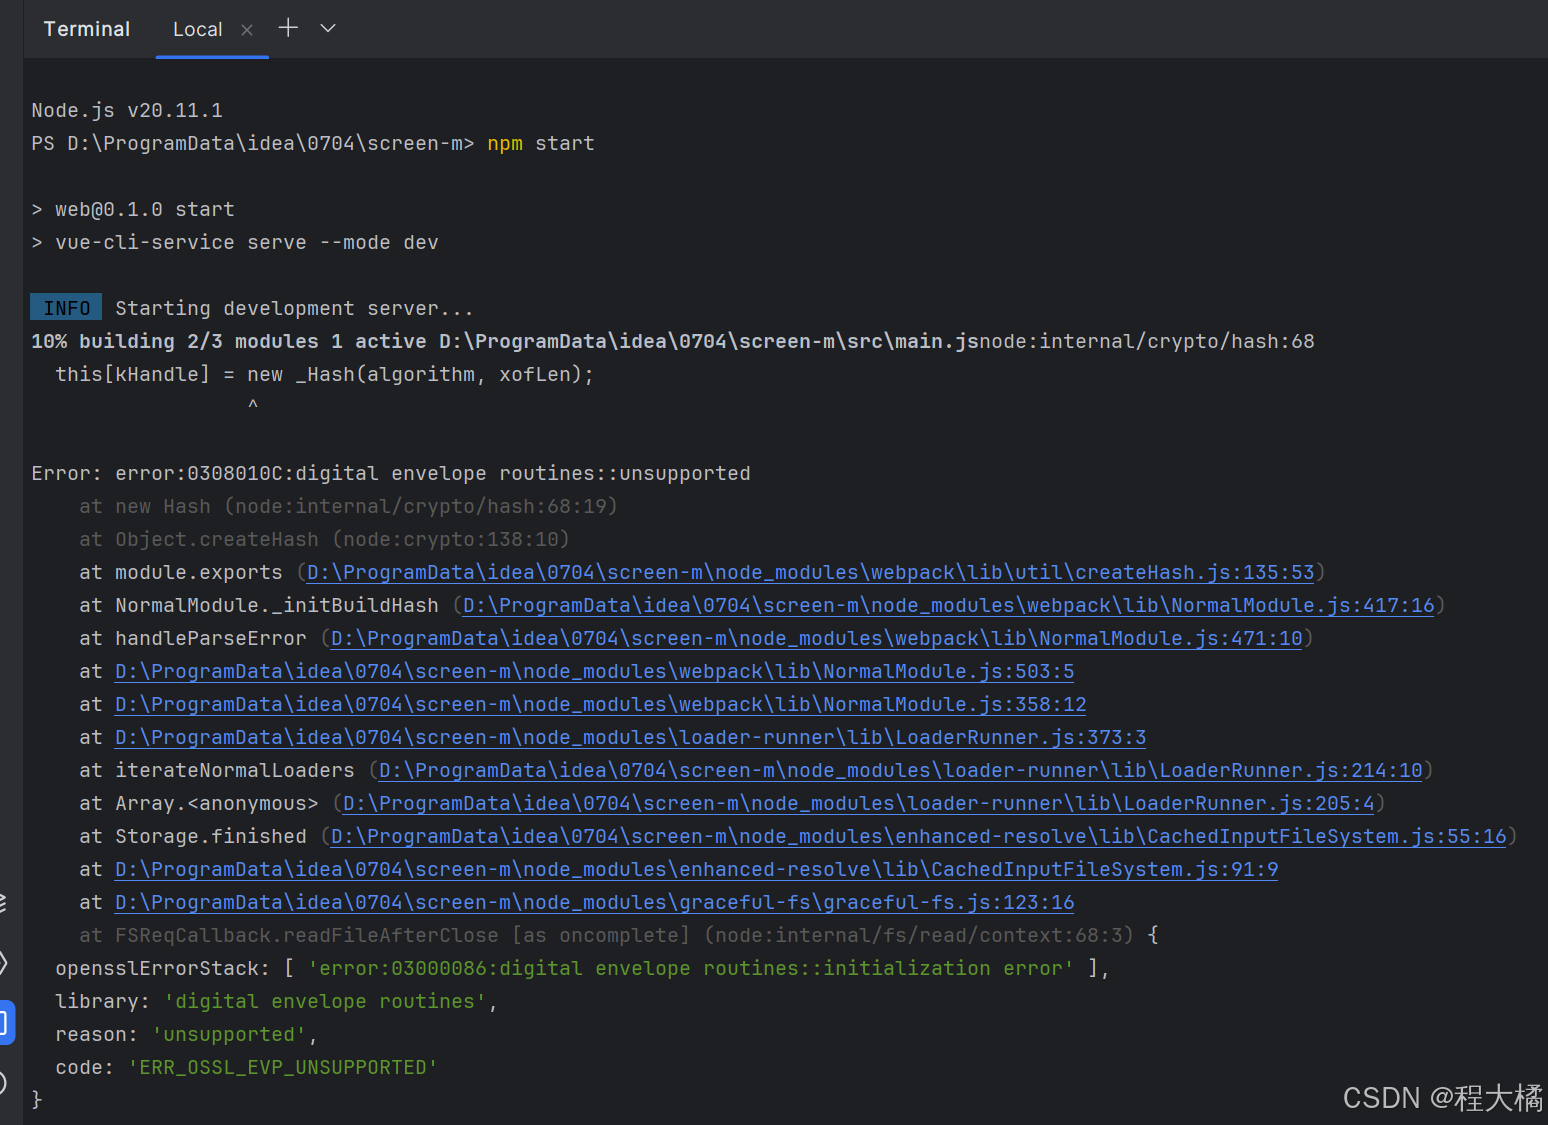The width and height of the screenshot is (1548, 1125).
Task: Open CachedInputFileSystem.js:91:9 link
Action: pos(695,869)
